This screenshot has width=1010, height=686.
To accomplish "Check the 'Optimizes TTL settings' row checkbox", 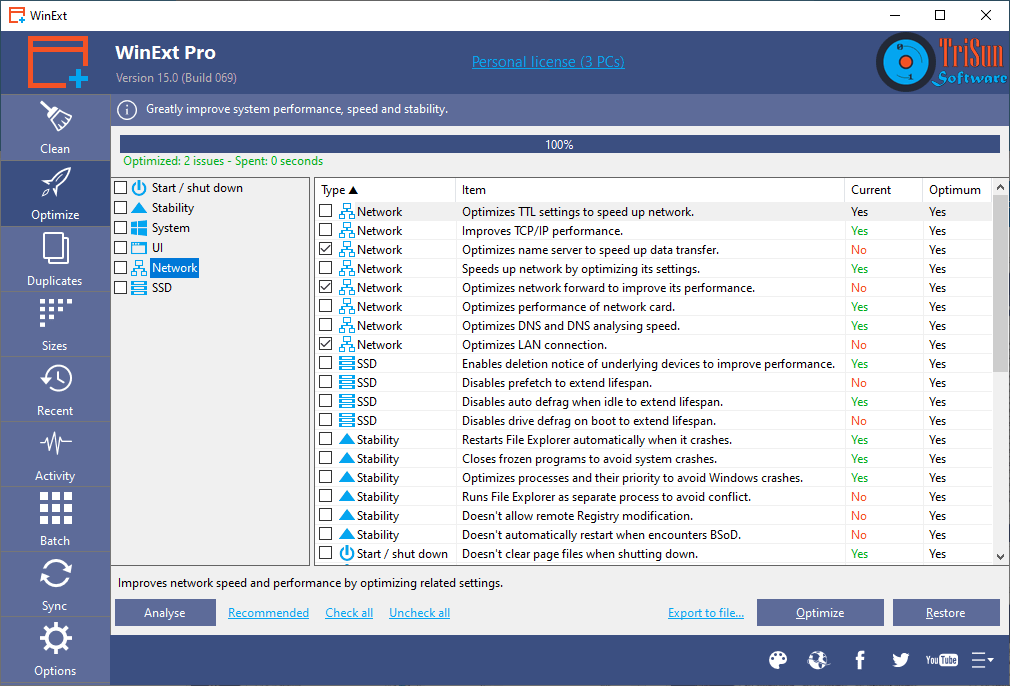I will (326, 211).
